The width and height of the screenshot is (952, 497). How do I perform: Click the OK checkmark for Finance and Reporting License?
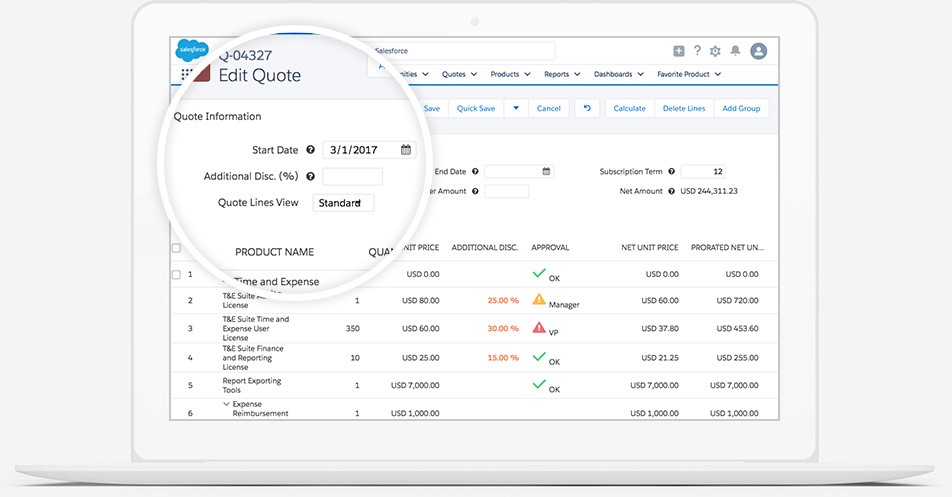(x=539, y=357)
